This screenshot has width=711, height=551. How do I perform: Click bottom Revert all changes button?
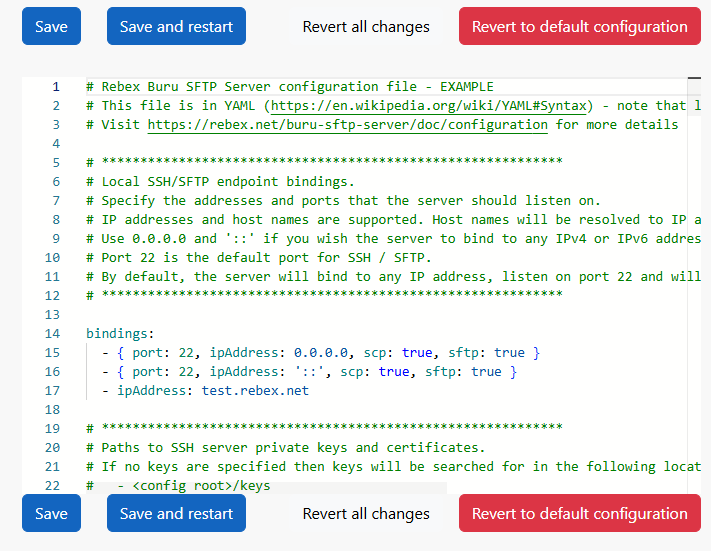click(366, 513)
